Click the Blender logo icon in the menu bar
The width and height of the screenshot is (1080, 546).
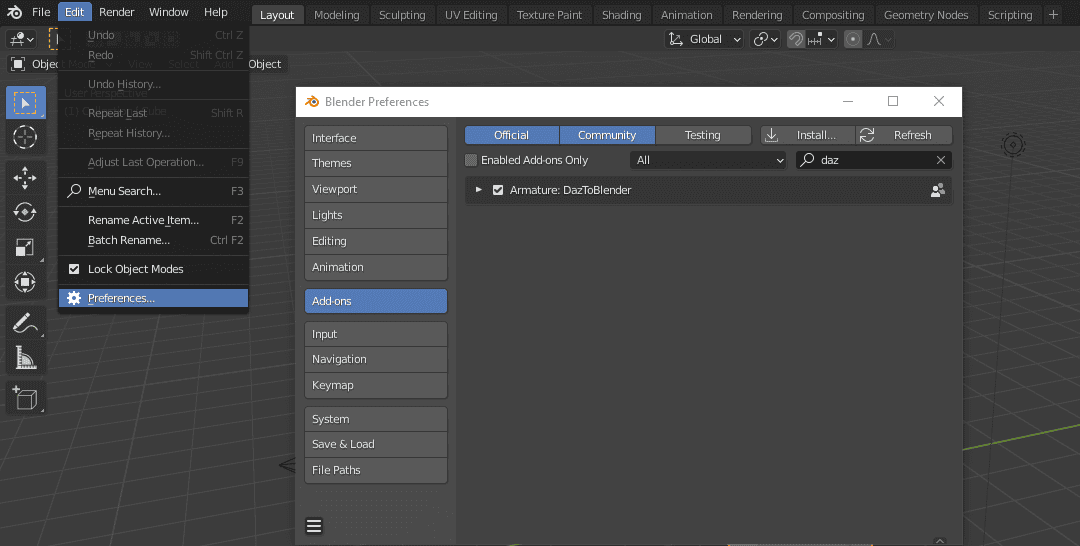pos(14,12)
